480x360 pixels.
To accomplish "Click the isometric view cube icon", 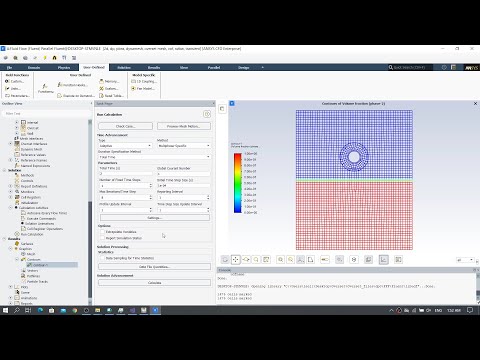I will click(x=354, y=260).
